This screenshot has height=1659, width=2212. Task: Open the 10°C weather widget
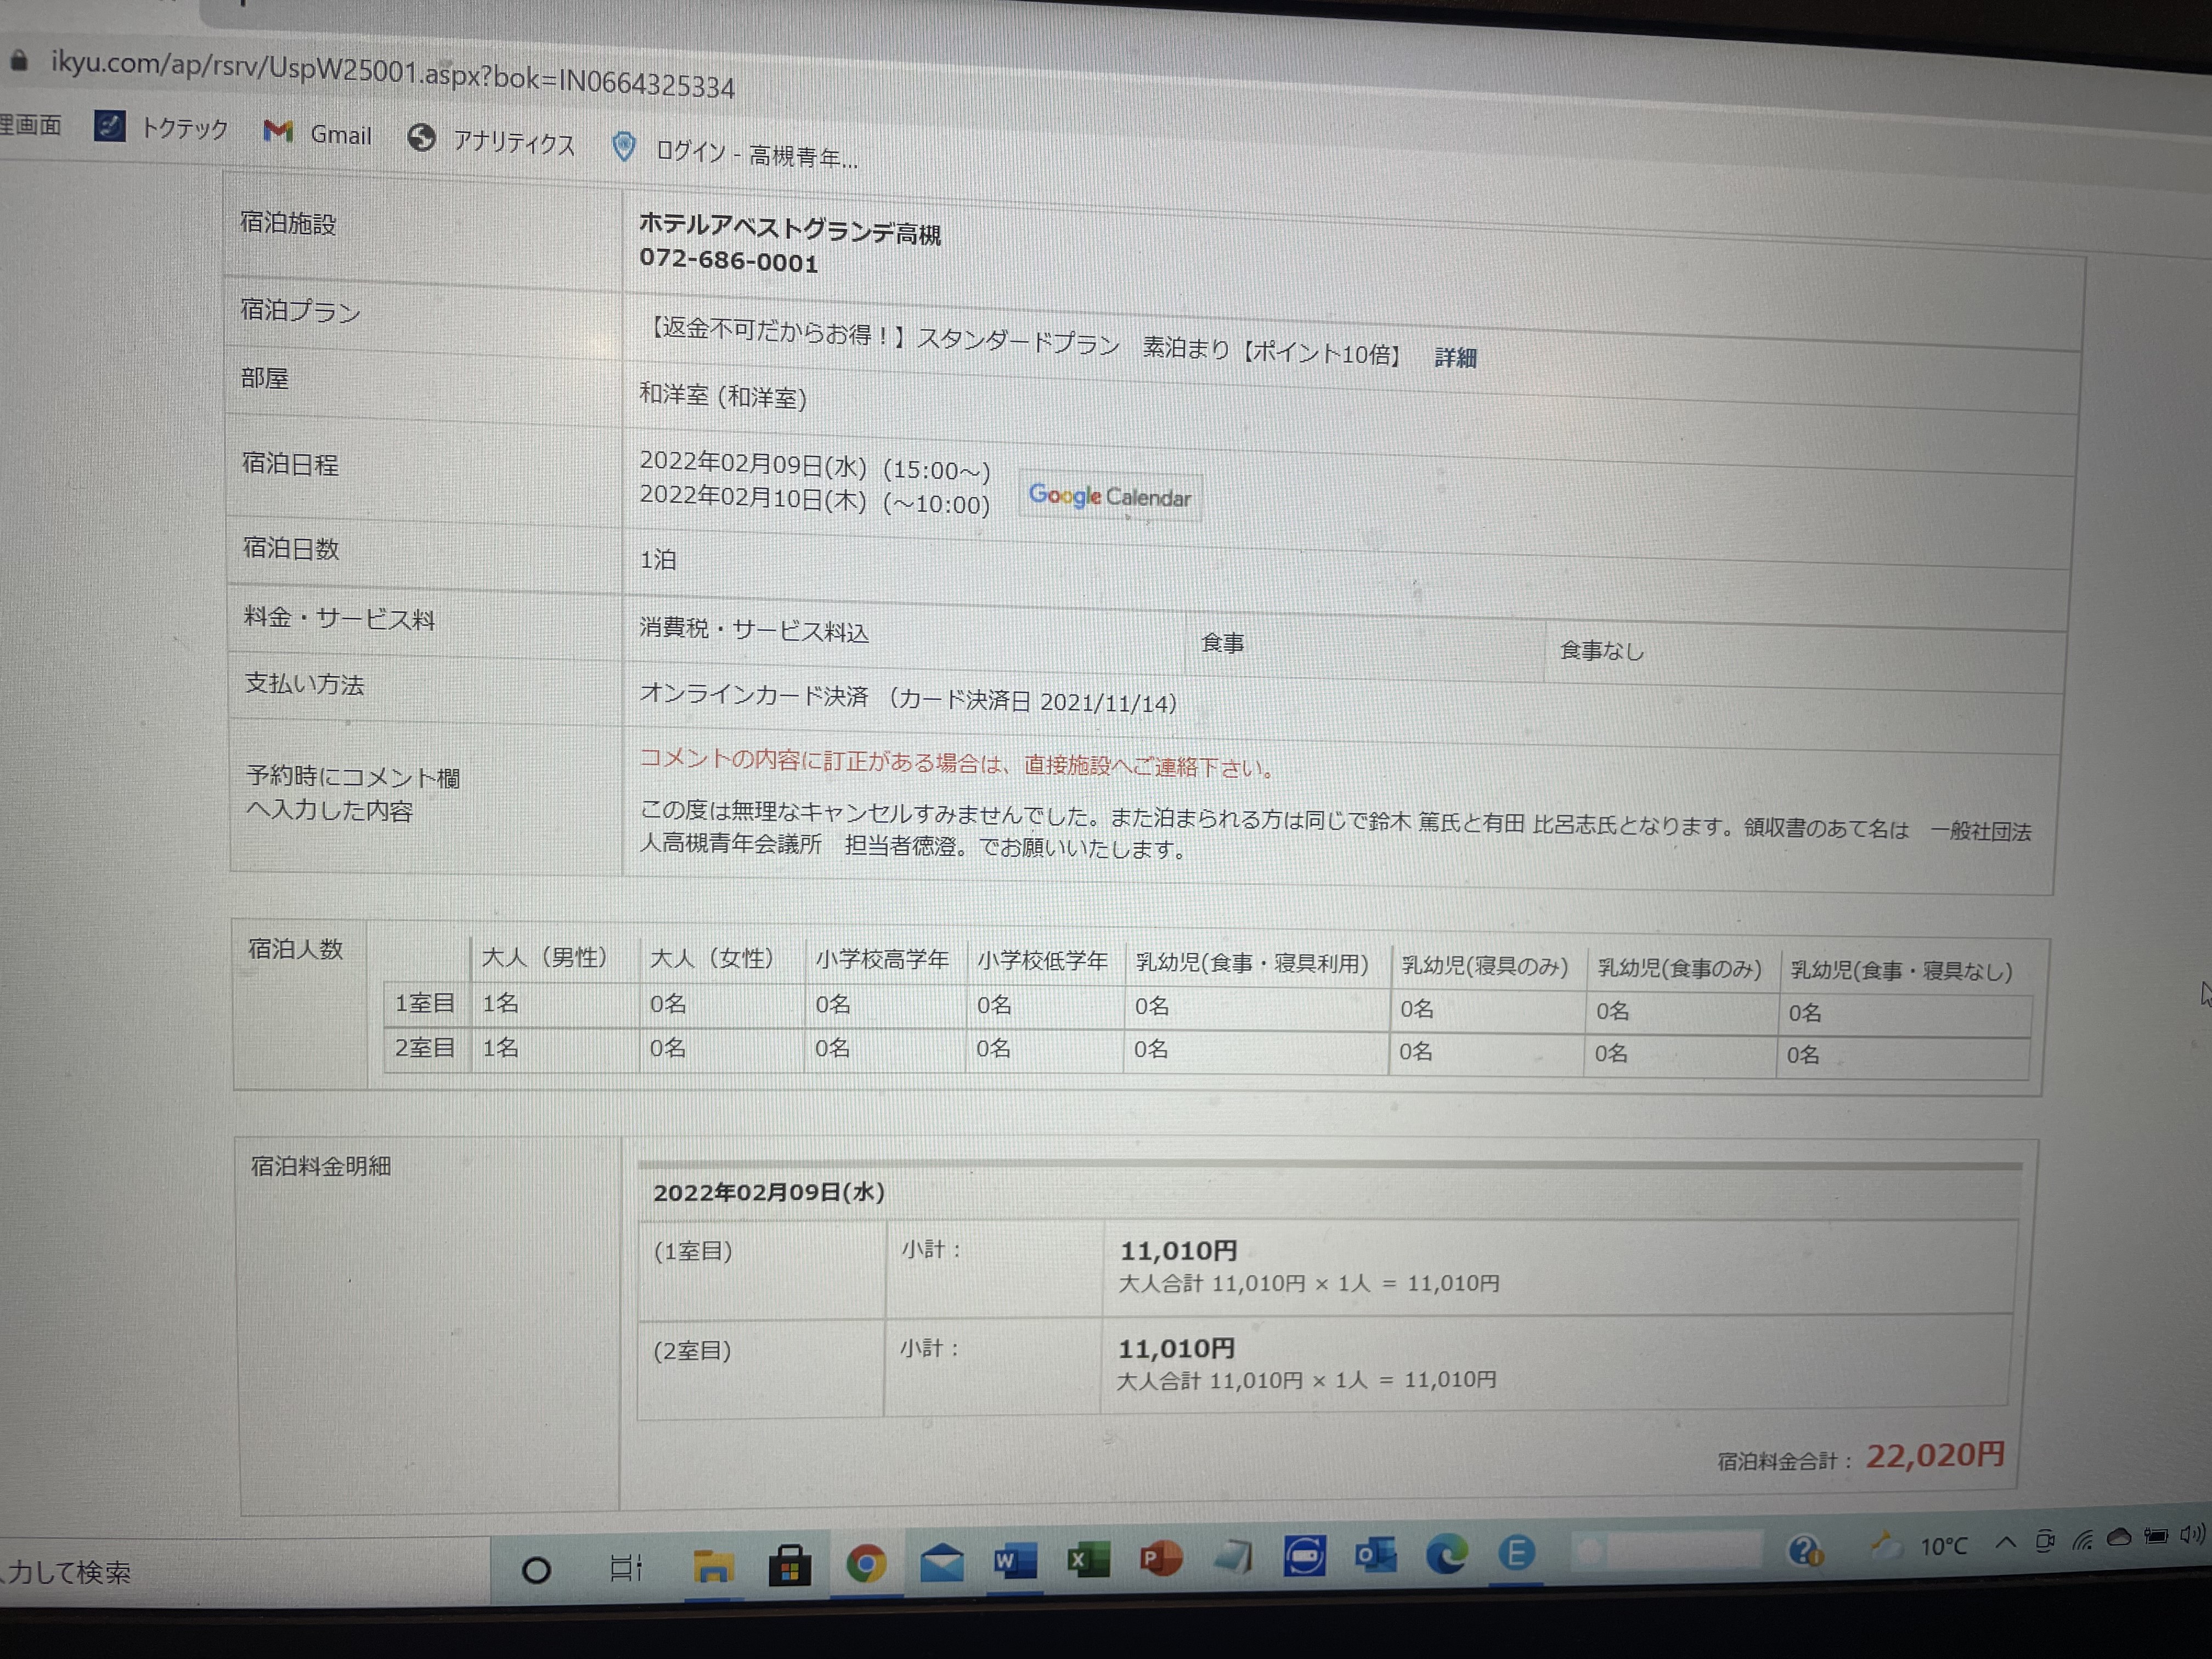(1920, 1546)
